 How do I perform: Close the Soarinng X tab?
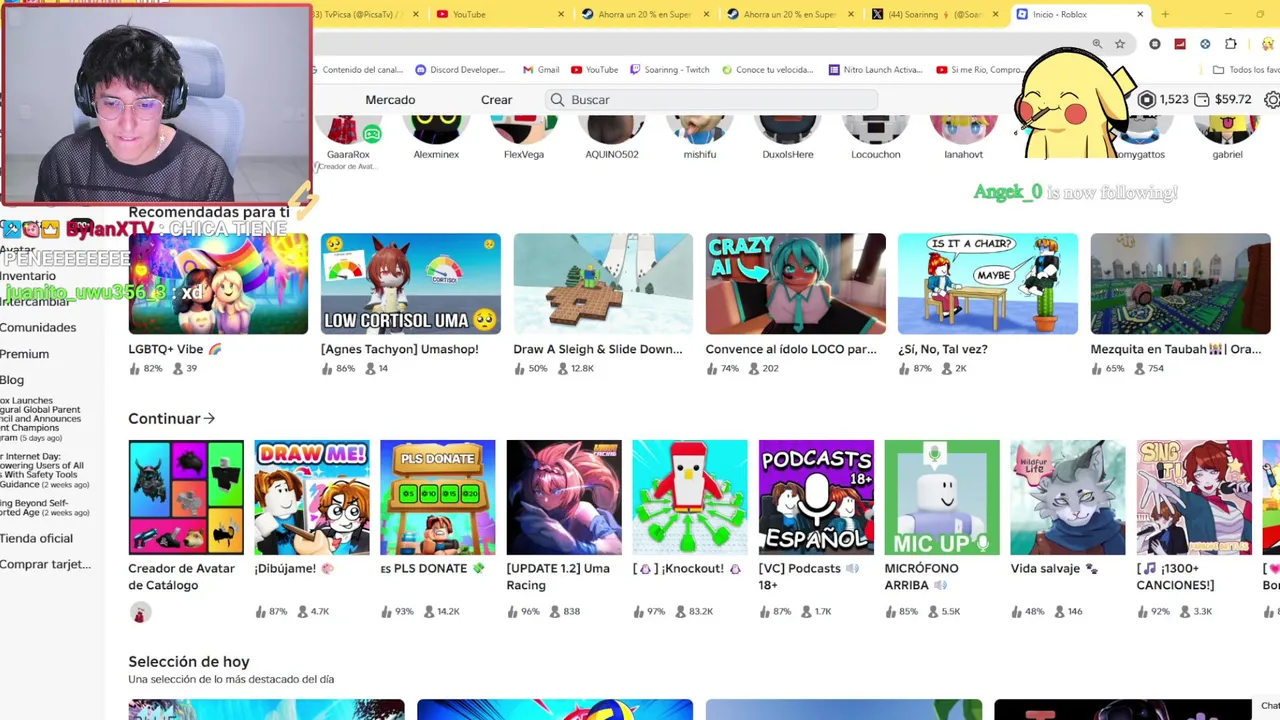995,14
